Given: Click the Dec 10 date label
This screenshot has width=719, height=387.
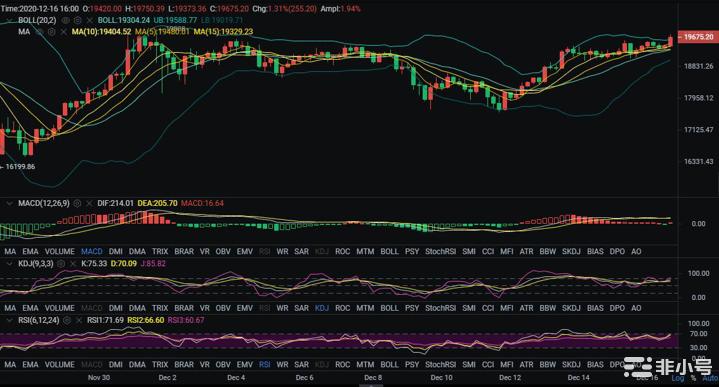Looking at the screenshot, I should coord(442,378).
